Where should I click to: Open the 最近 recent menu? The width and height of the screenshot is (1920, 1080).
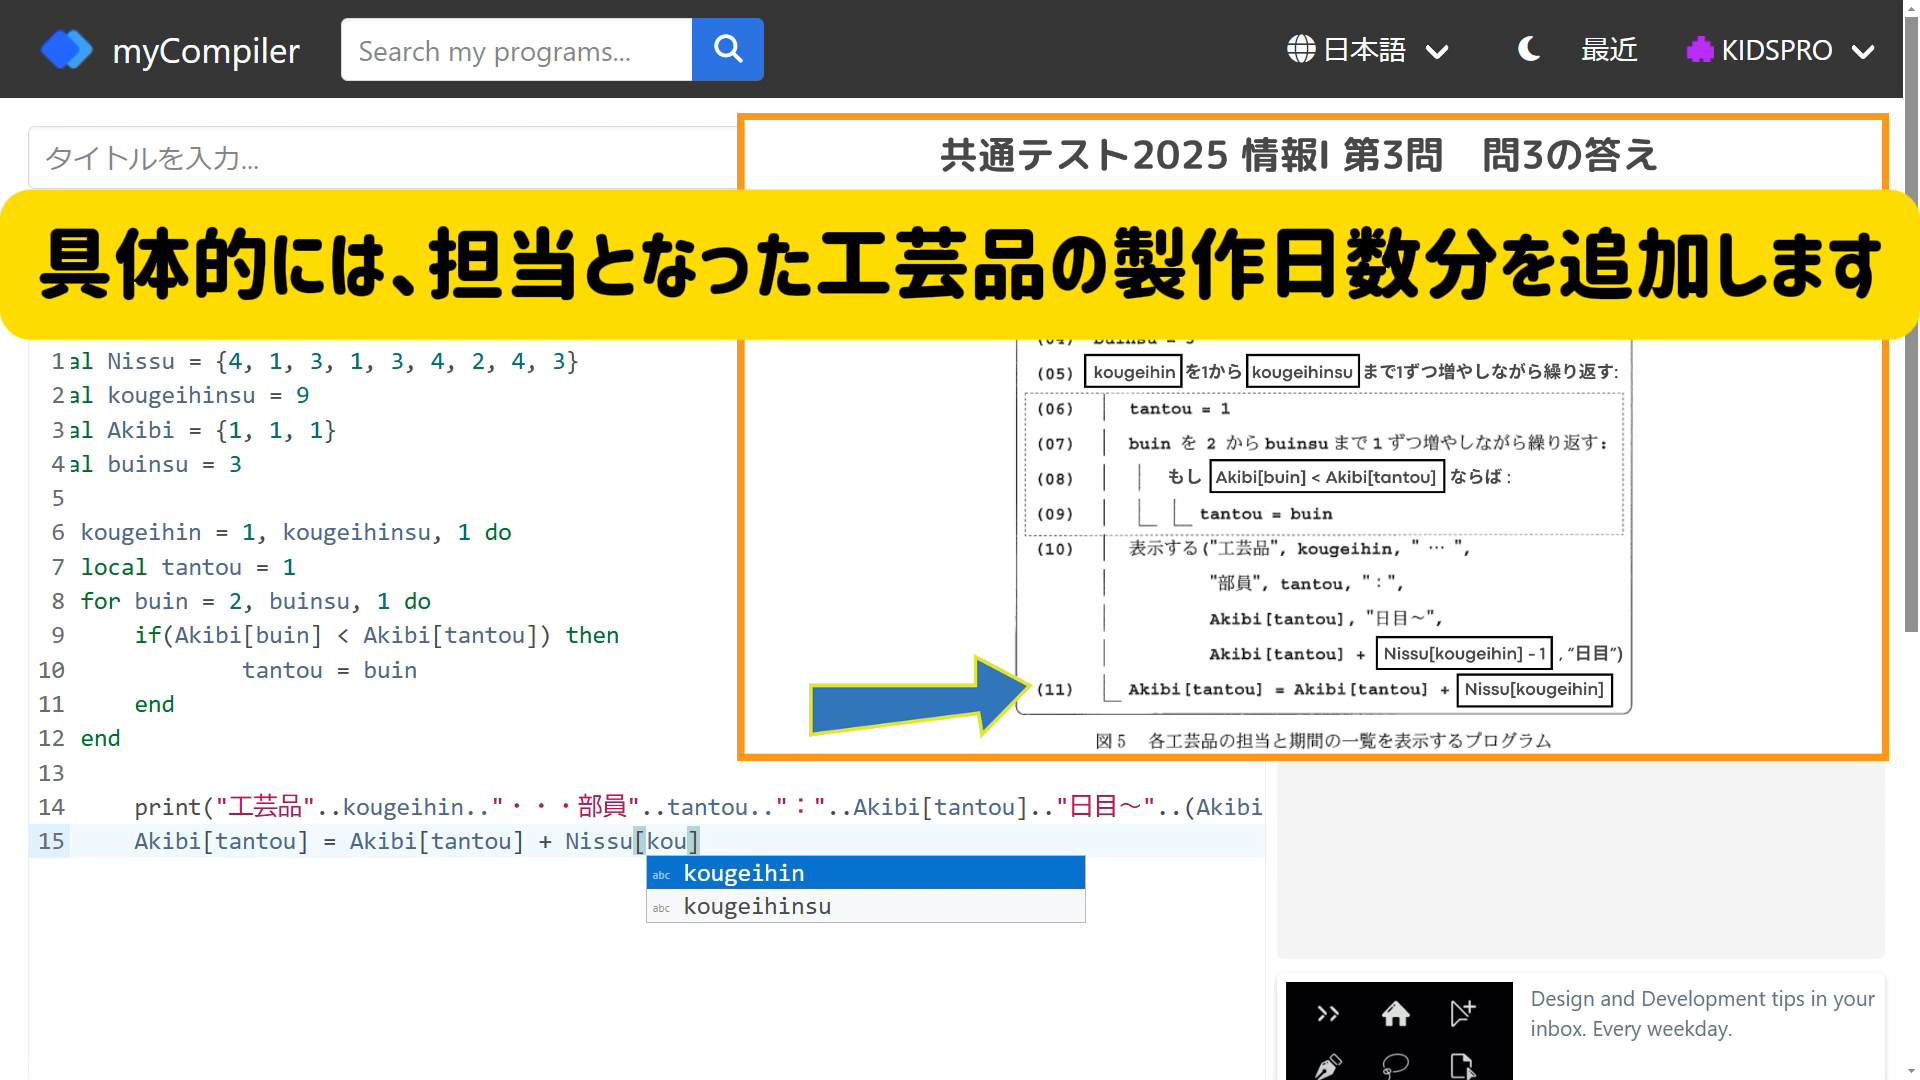pos(1609,49)
